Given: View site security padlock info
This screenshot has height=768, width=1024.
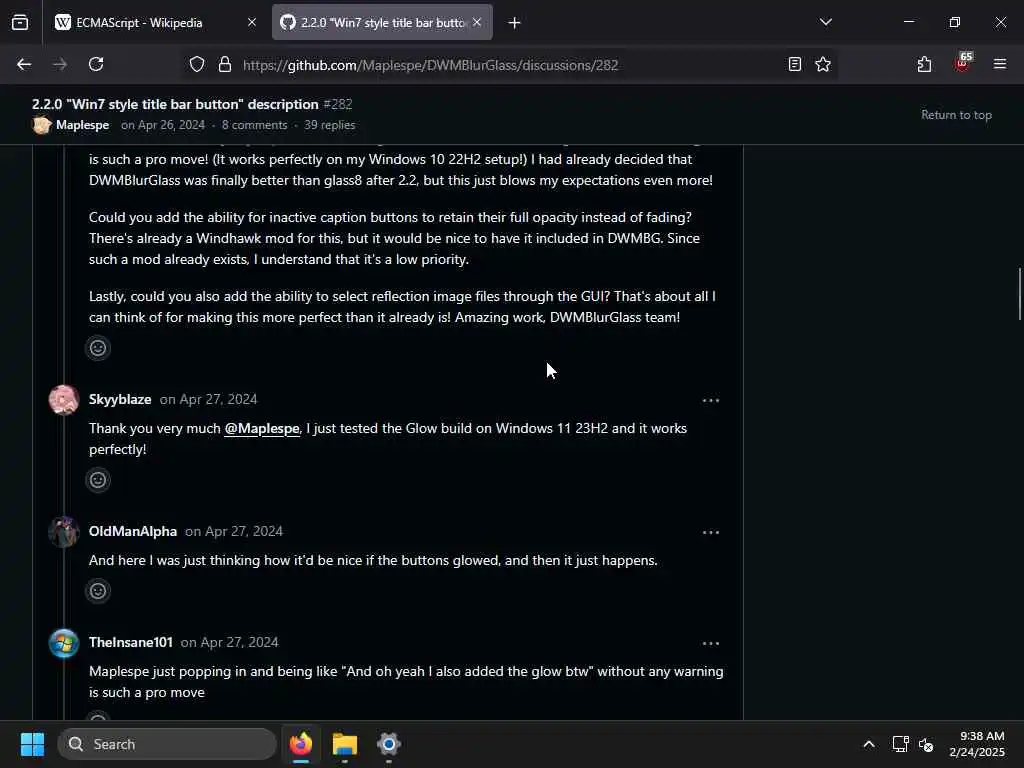Looking at the screenshot, I should pyautogui.click(x=225, y=65).
